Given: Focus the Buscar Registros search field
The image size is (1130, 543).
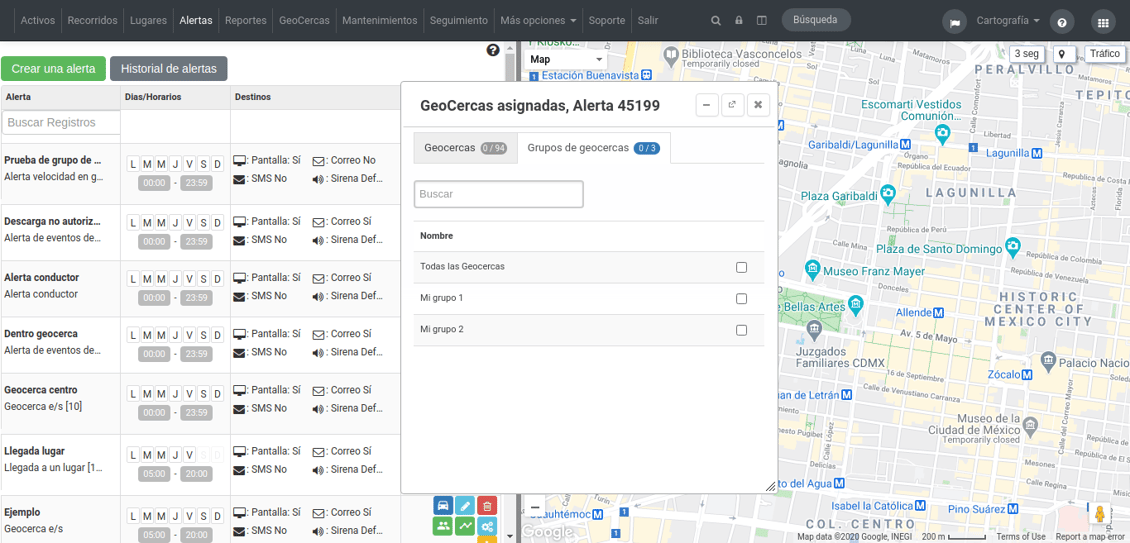Looking at the screenshot, I should tap(62, 123).
